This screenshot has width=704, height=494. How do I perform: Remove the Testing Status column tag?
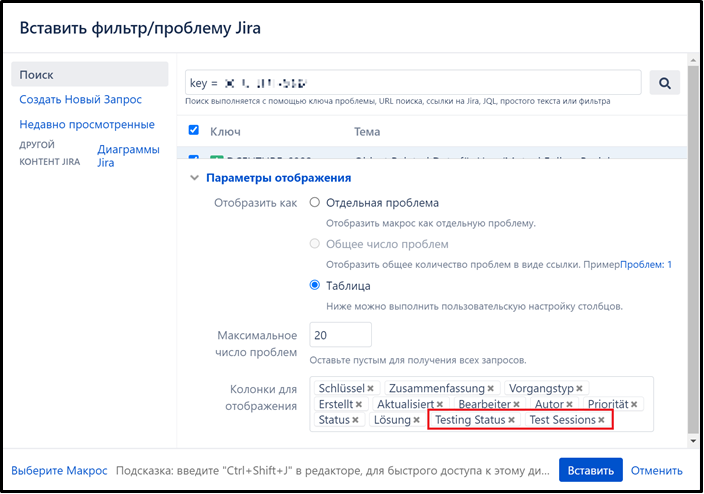(511, 420)
